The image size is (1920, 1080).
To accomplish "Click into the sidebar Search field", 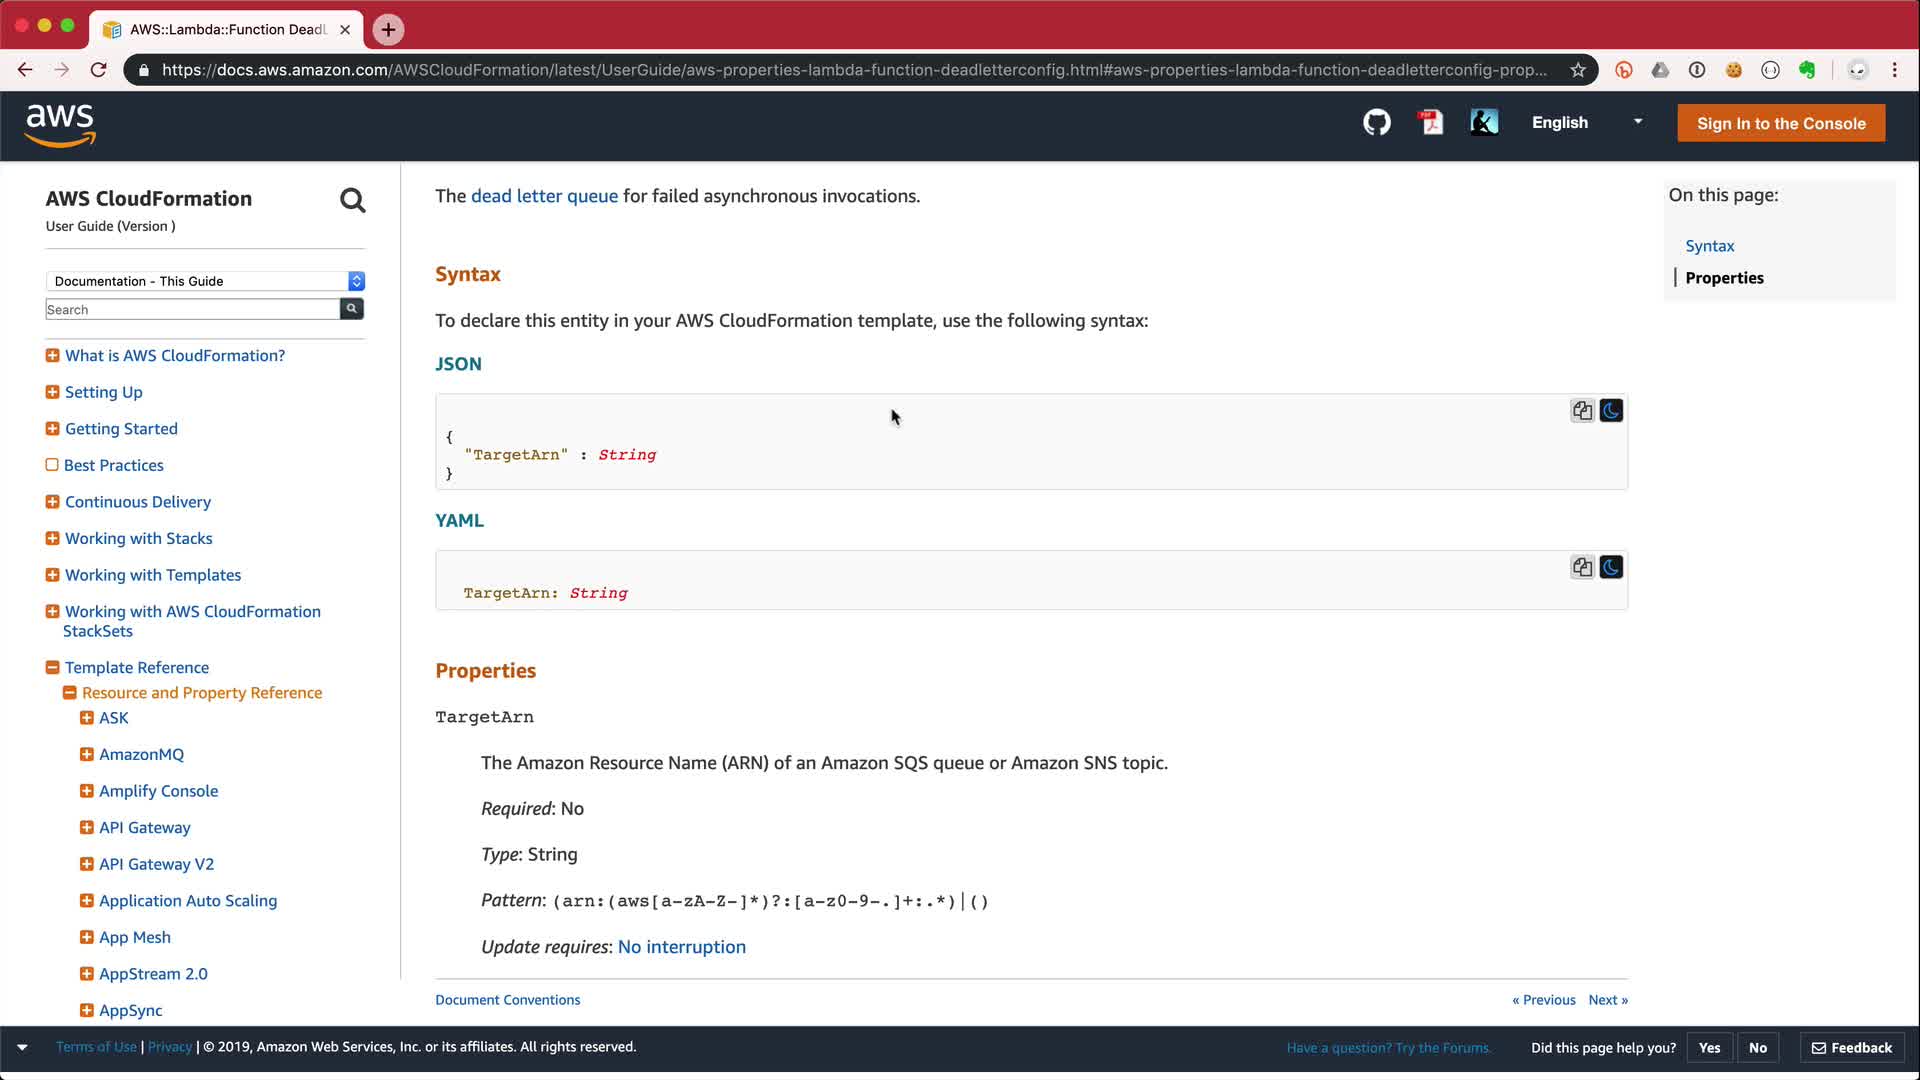I will click(x=192, y=310).
